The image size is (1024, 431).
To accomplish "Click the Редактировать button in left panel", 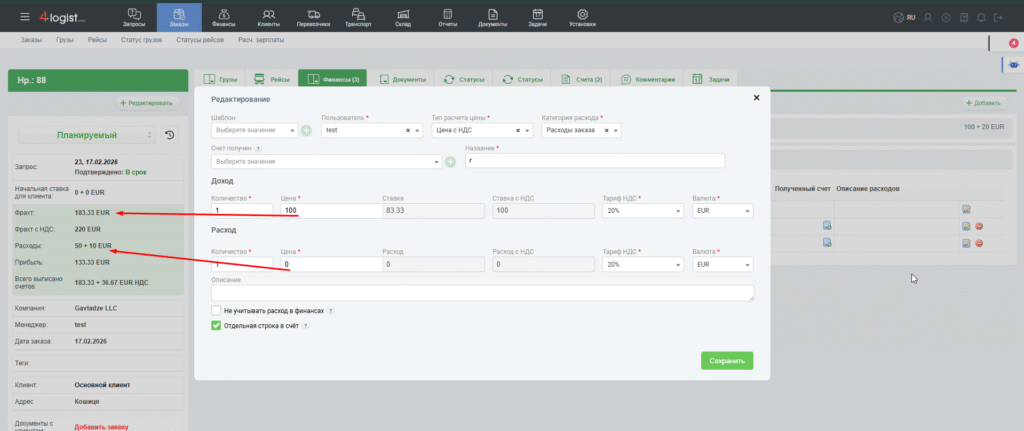I will click(146, 103).
